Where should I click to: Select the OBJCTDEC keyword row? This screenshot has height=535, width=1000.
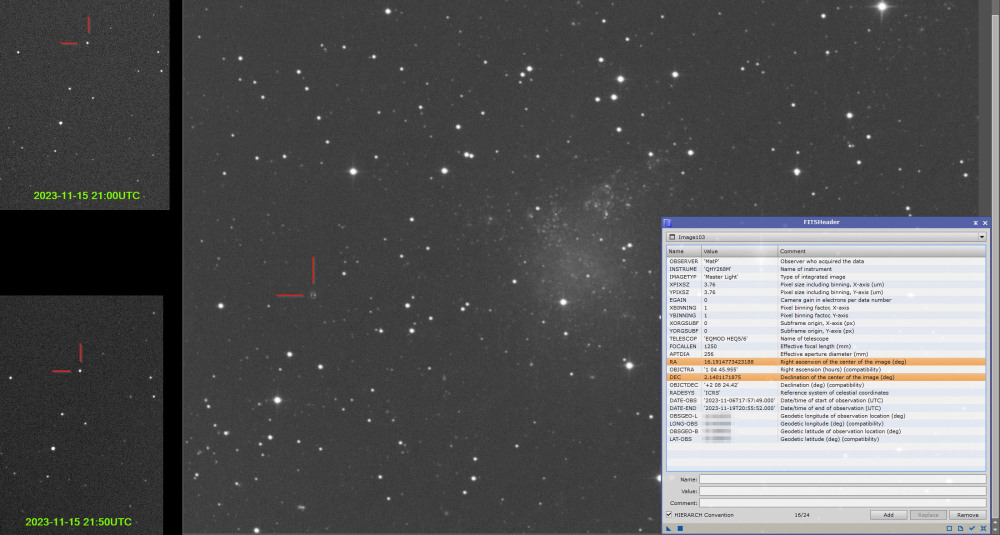[x=826, y=385]
